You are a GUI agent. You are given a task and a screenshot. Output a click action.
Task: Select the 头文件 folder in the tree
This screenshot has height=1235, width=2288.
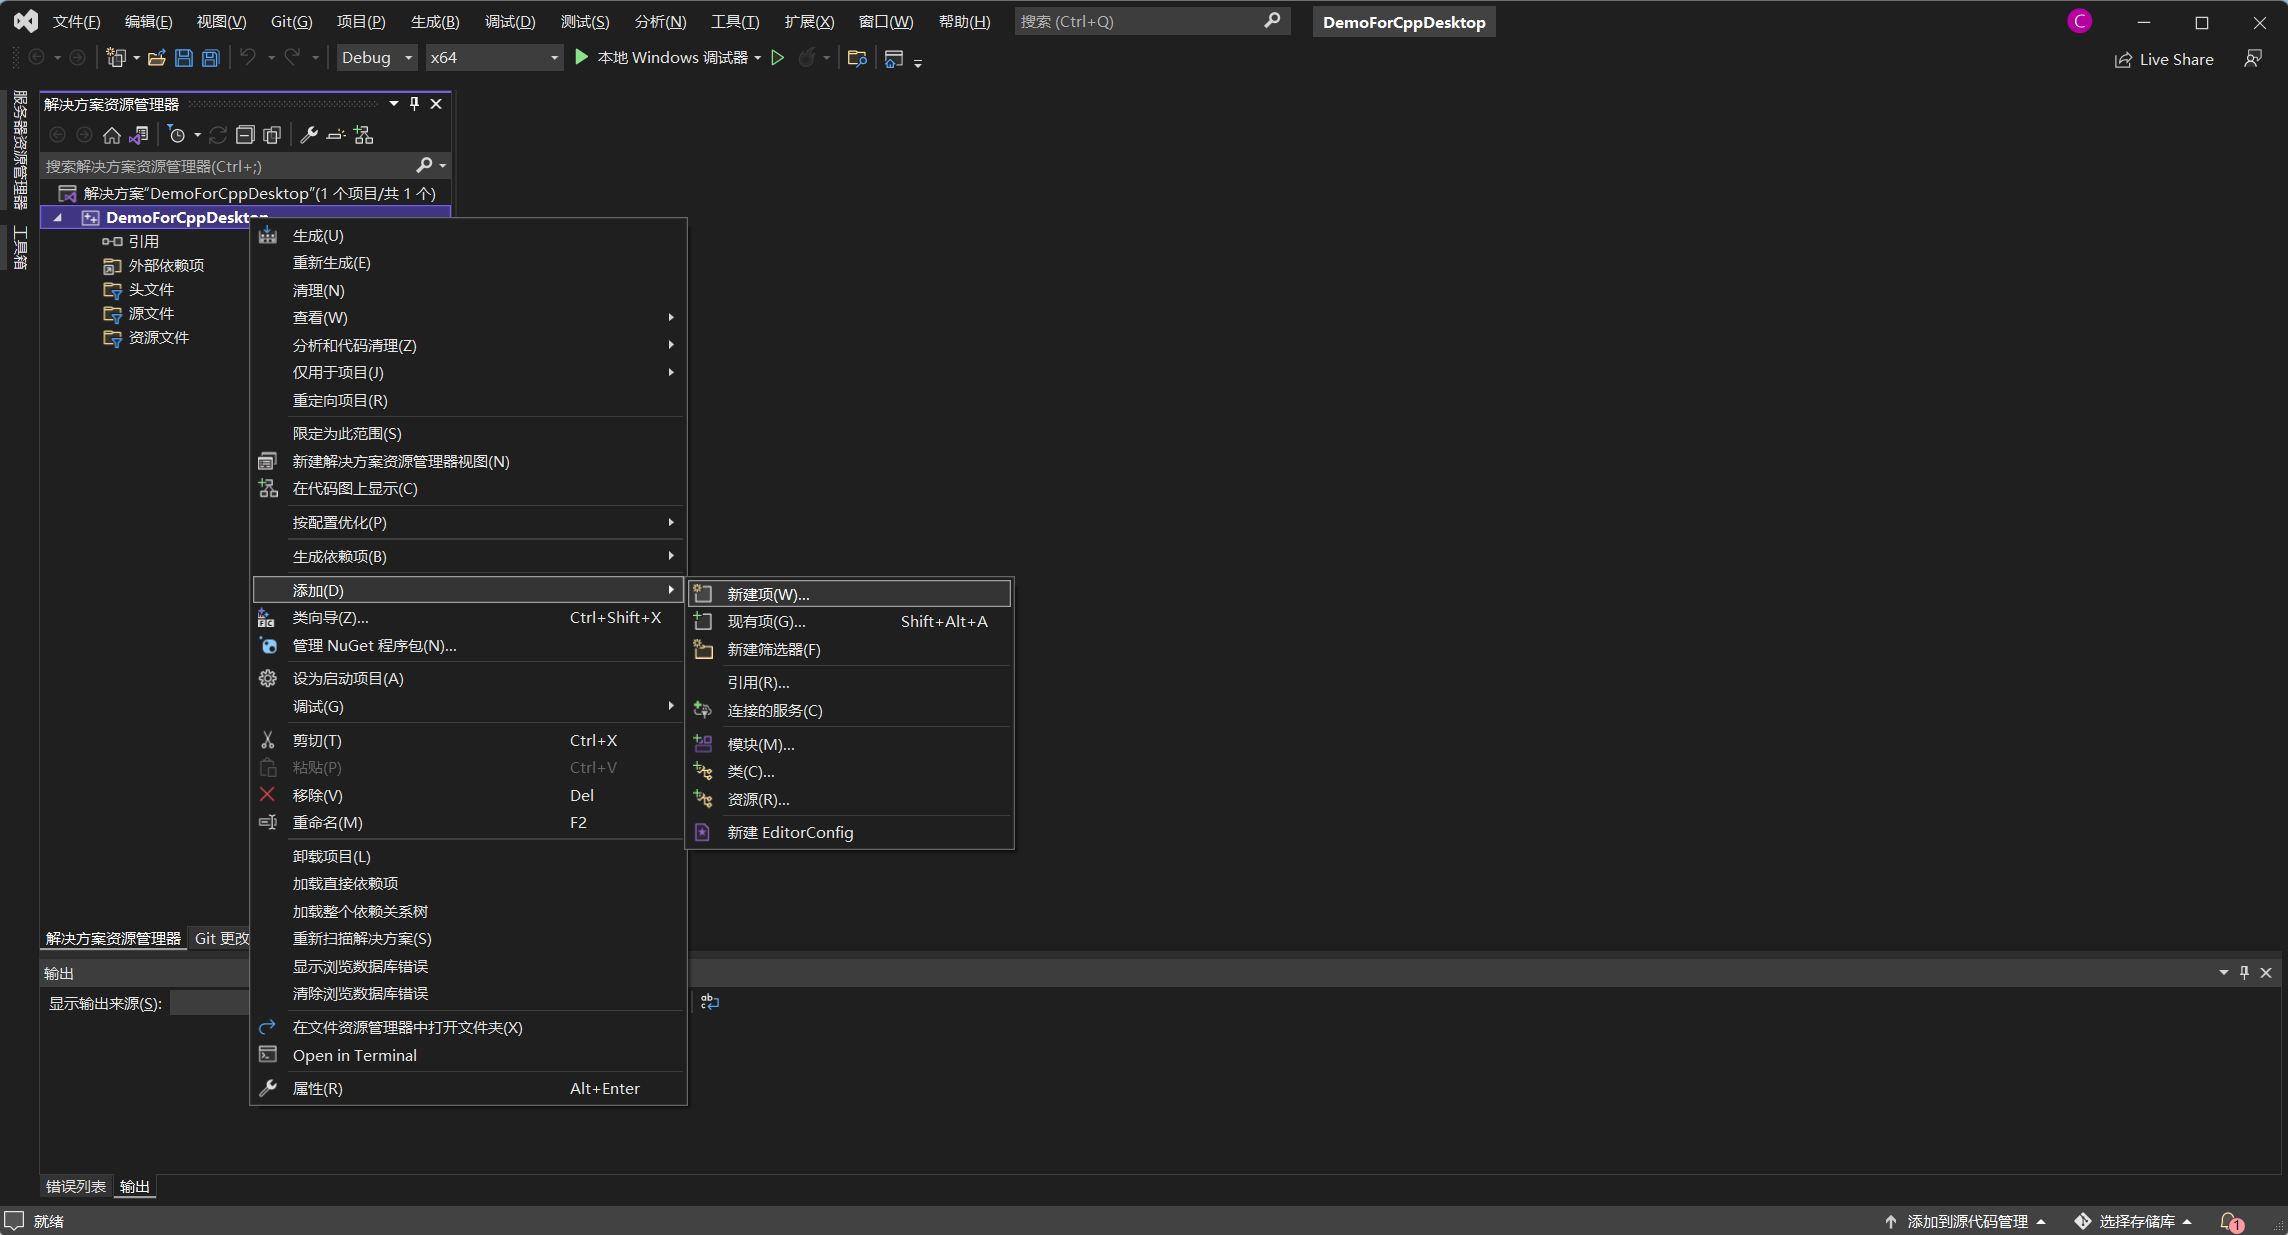[x=151, y=290]
